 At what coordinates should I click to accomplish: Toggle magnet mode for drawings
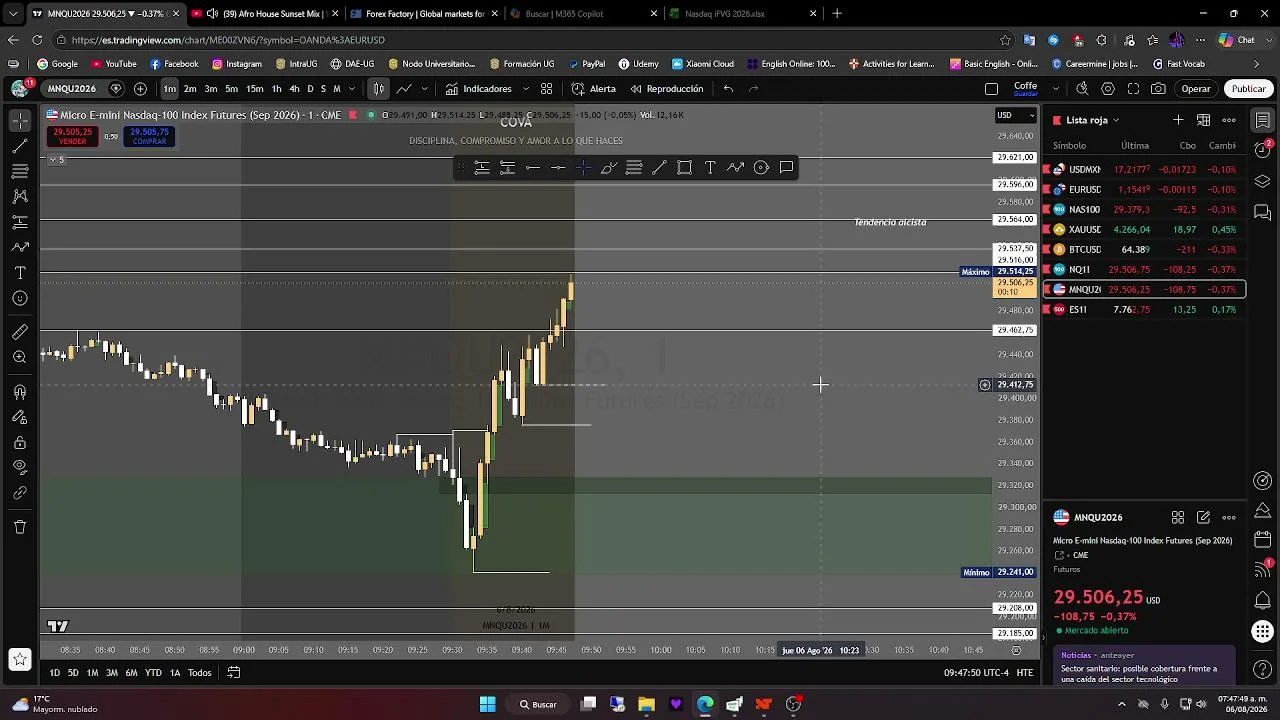(20, 392)
